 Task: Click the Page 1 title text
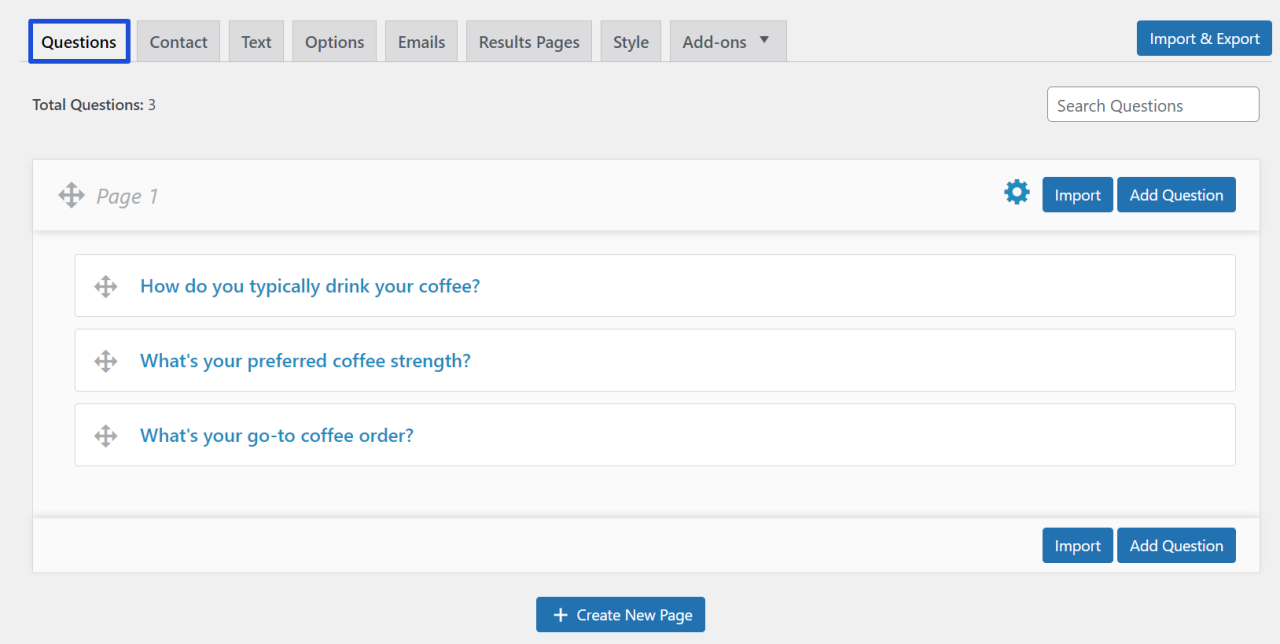pos(127,196)
